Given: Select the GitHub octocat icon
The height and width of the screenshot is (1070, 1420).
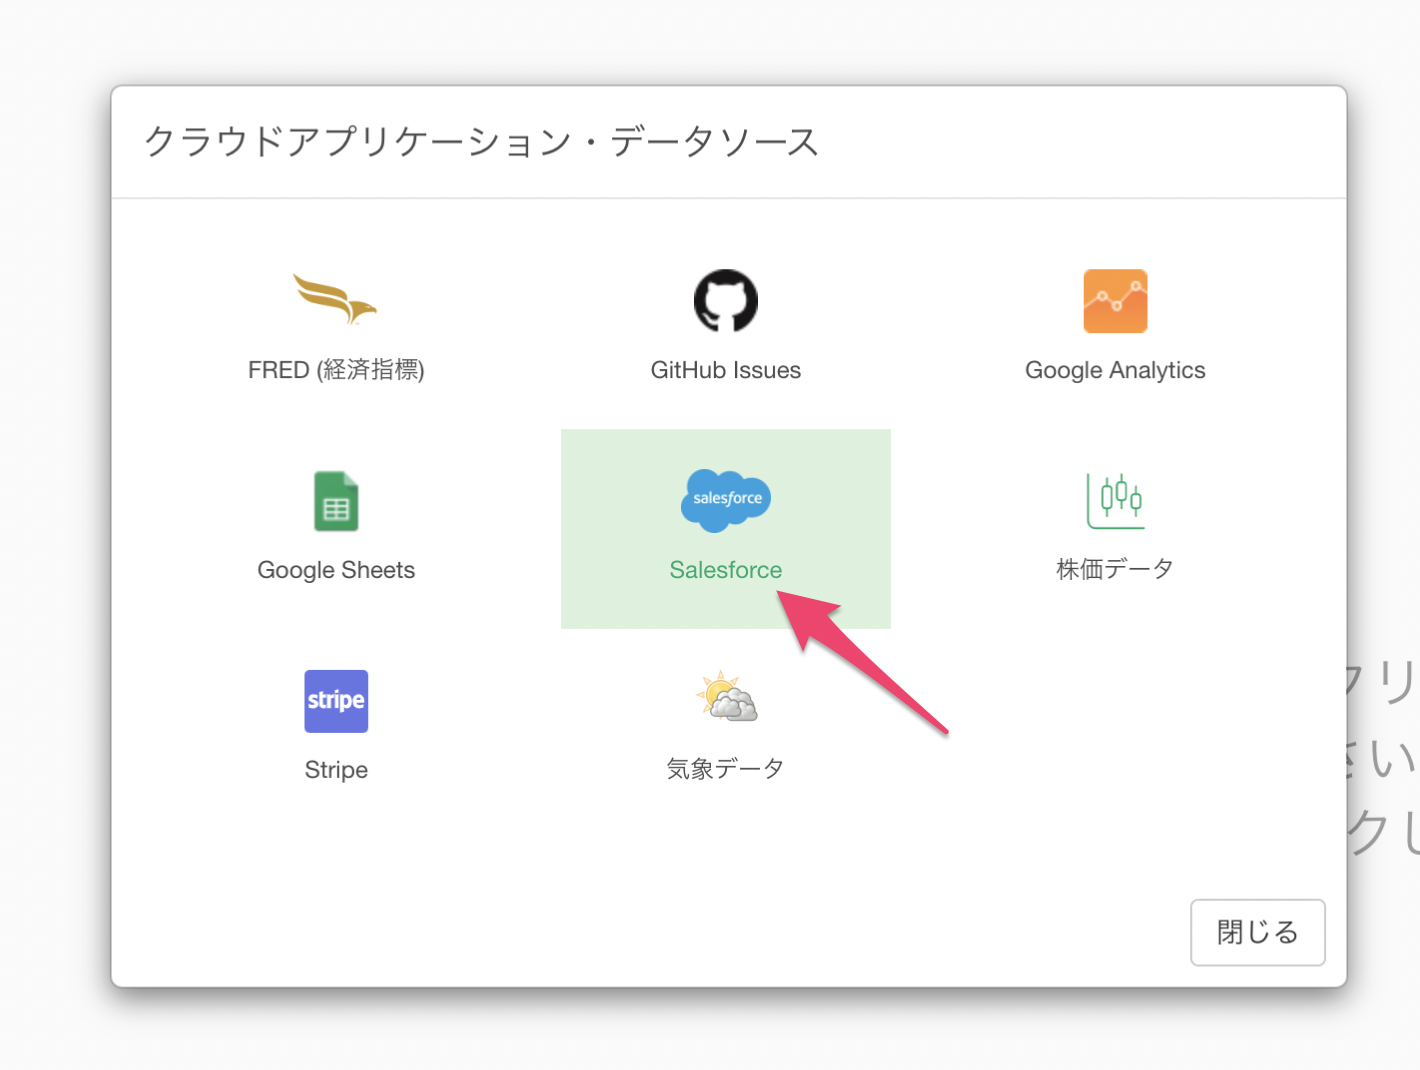Looking at the screenshot, I should pyautogui.click(x=726, y=301).
